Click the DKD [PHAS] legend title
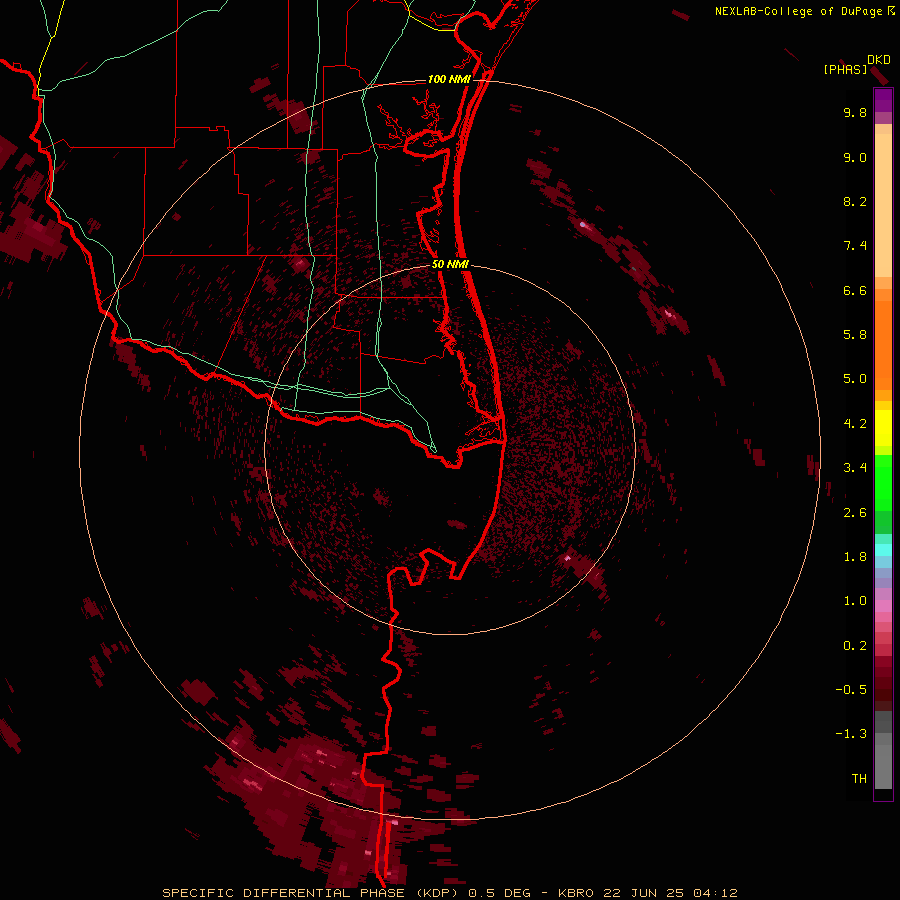Screen dimensions: 900x900 [856, 64]
